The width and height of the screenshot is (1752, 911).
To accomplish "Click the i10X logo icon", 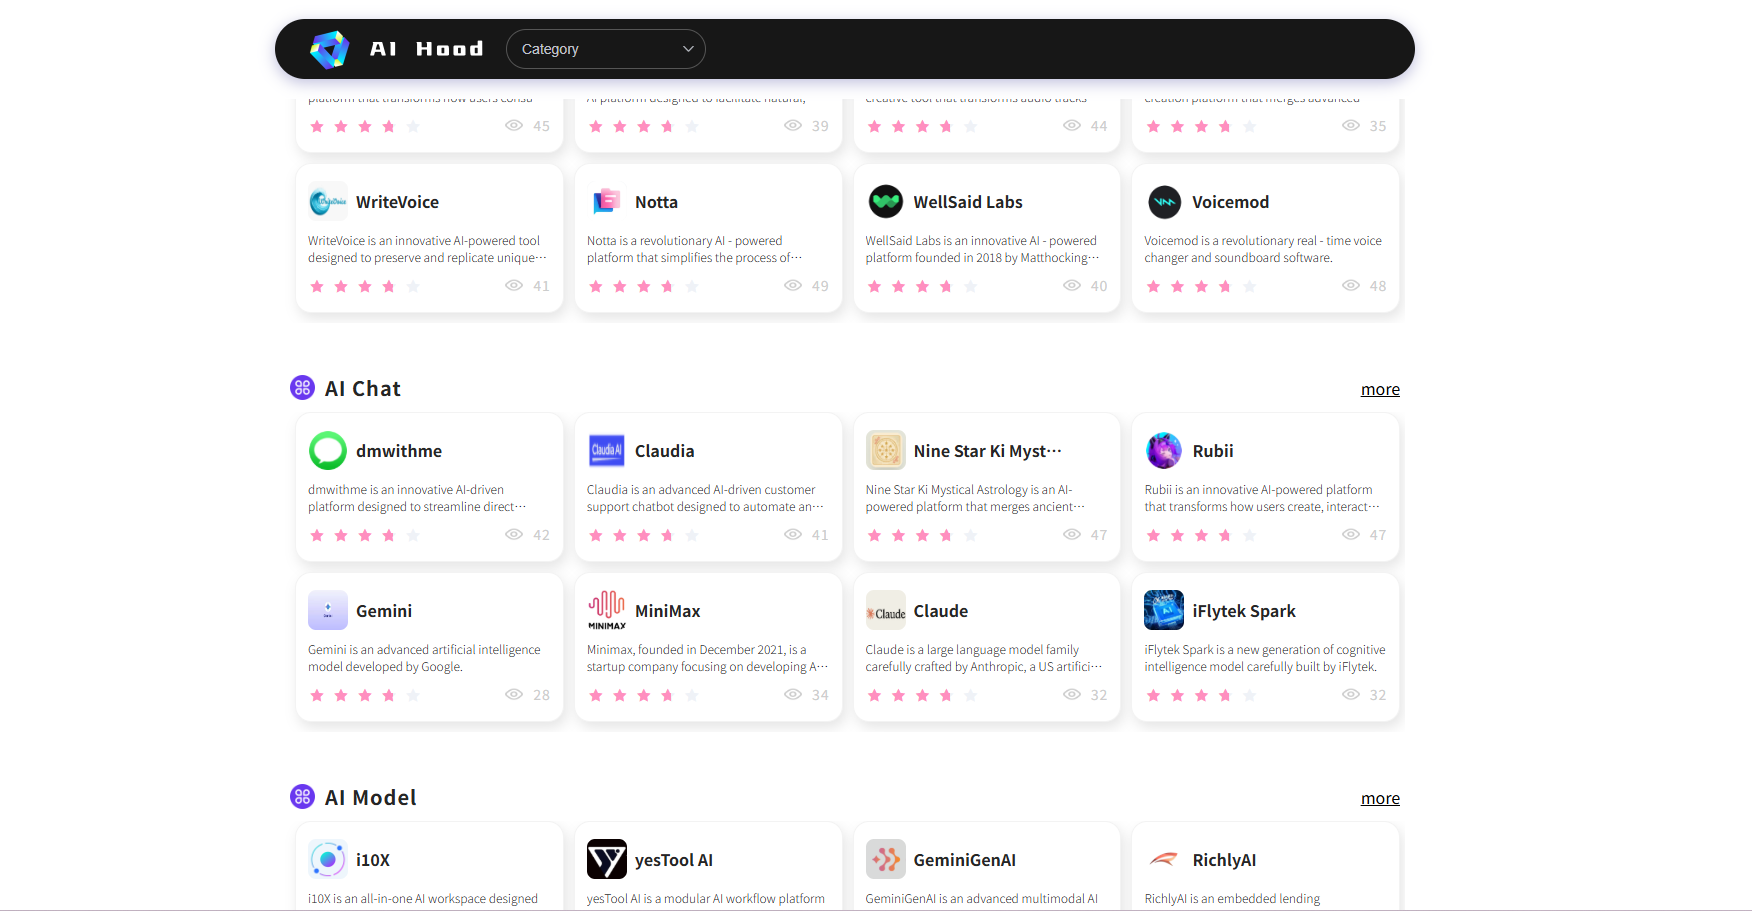I will (x=326, y=859).
